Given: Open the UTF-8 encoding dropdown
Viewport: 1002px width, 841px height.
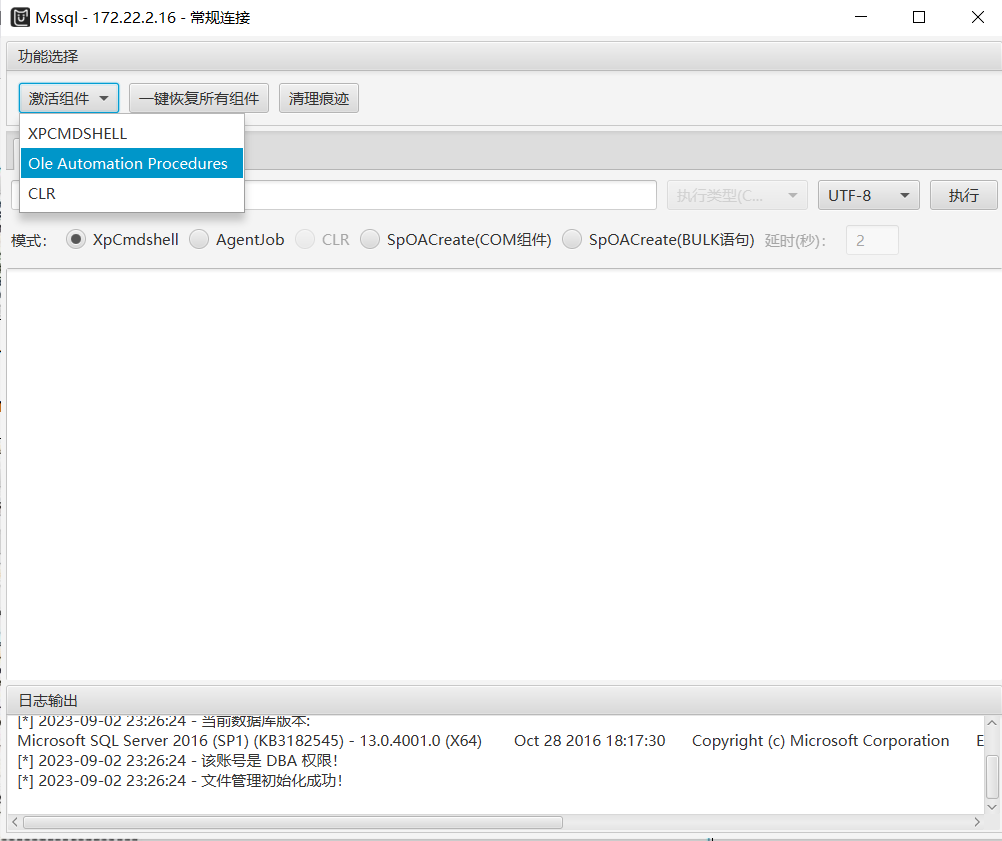Looking at the screenshot, I should [868, 195].
